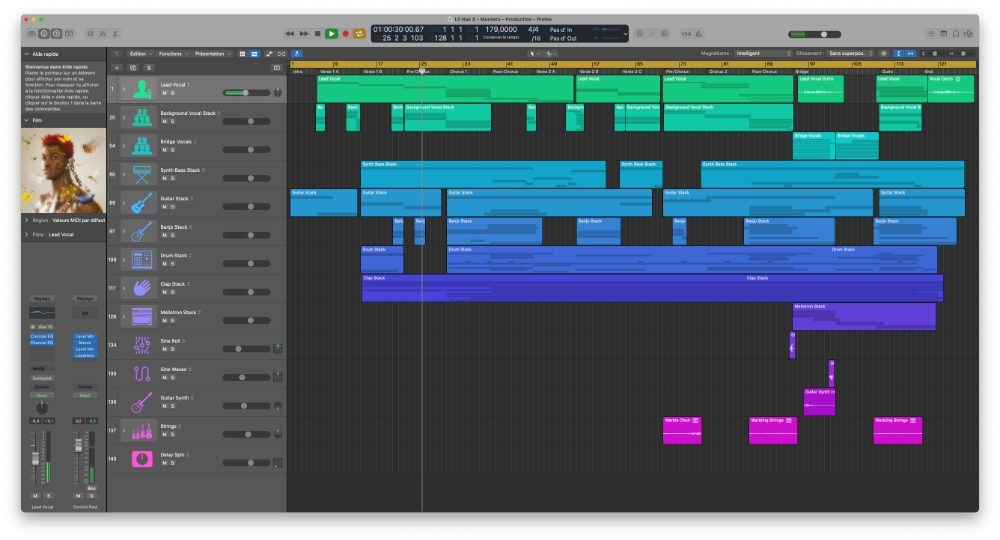Expand the Strings track stack

pyautogui.click(x=124, y=431)
